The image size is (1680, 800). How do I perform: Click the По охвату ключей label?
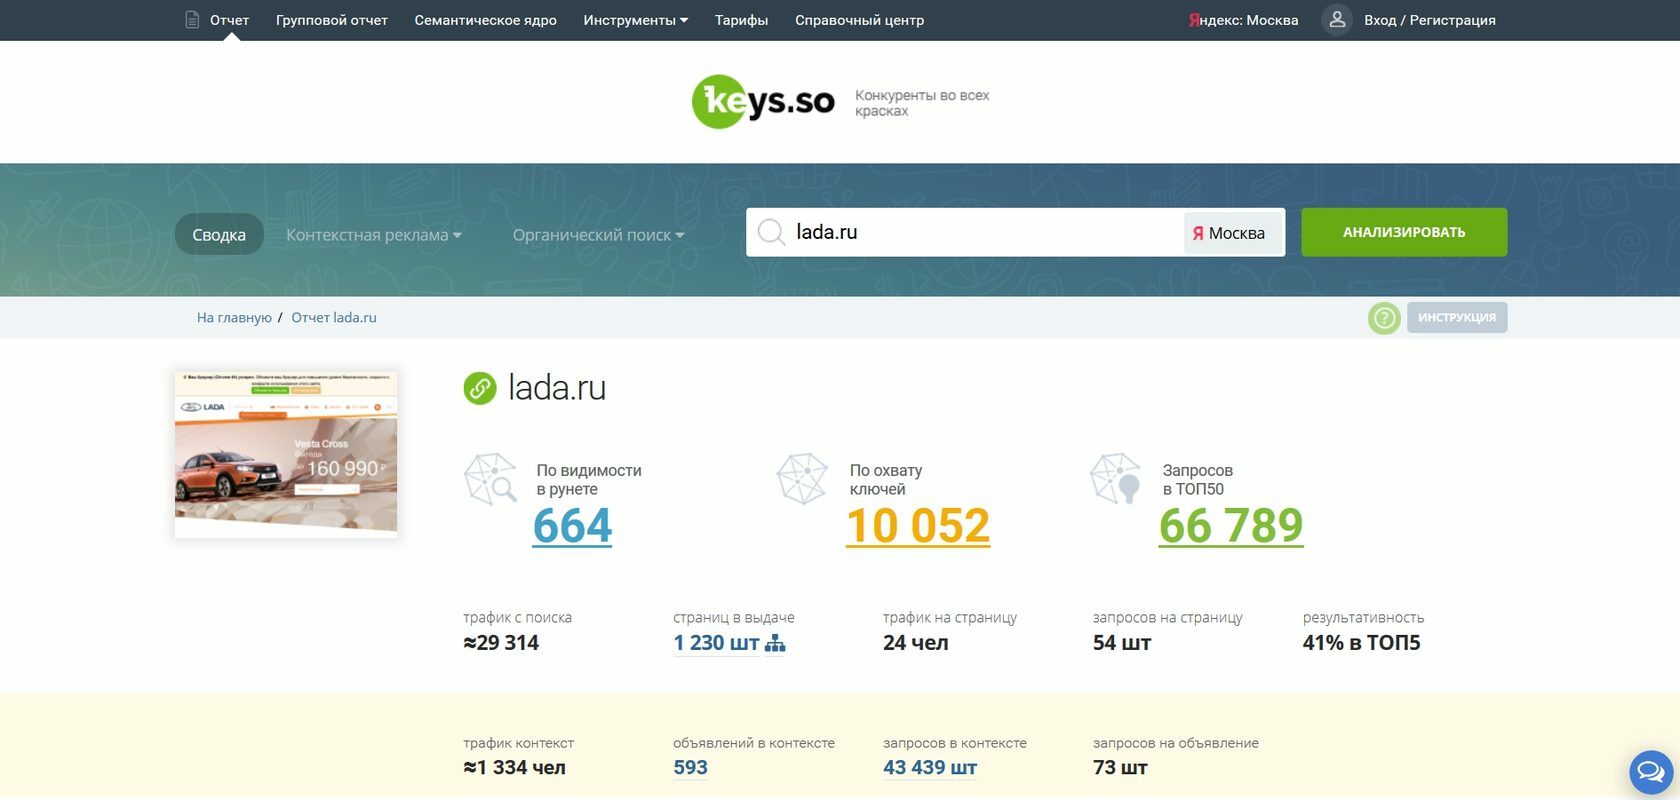[x=886, y=480]
